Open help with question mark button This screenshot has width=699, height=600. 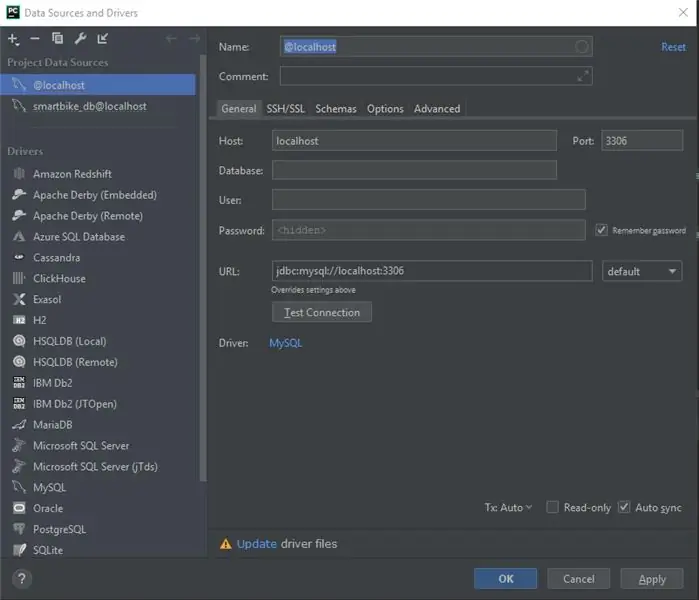pos(21,579)
